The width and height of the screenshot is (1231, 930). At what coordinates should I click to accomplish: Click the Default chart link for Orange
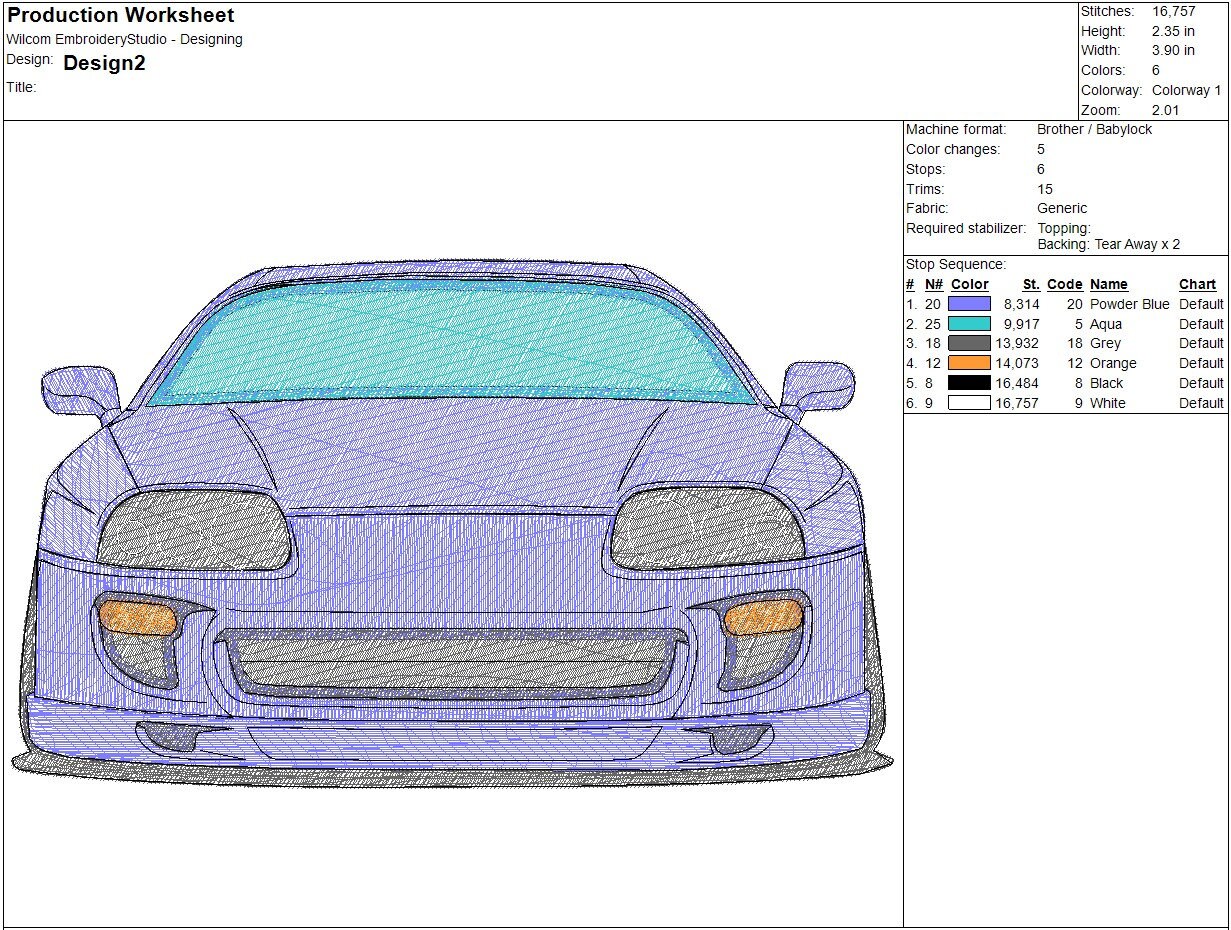coord(1201,363)
